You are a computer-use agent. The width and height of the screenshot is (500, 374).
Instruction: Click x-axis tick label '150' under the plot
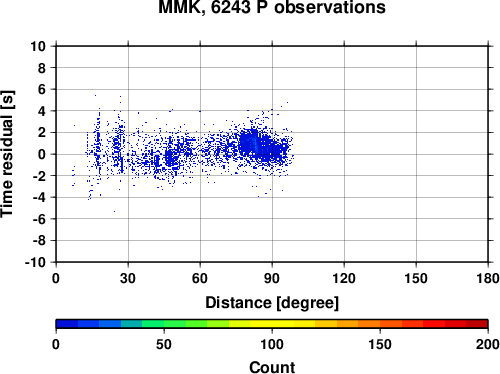click(x=416, y=278)
